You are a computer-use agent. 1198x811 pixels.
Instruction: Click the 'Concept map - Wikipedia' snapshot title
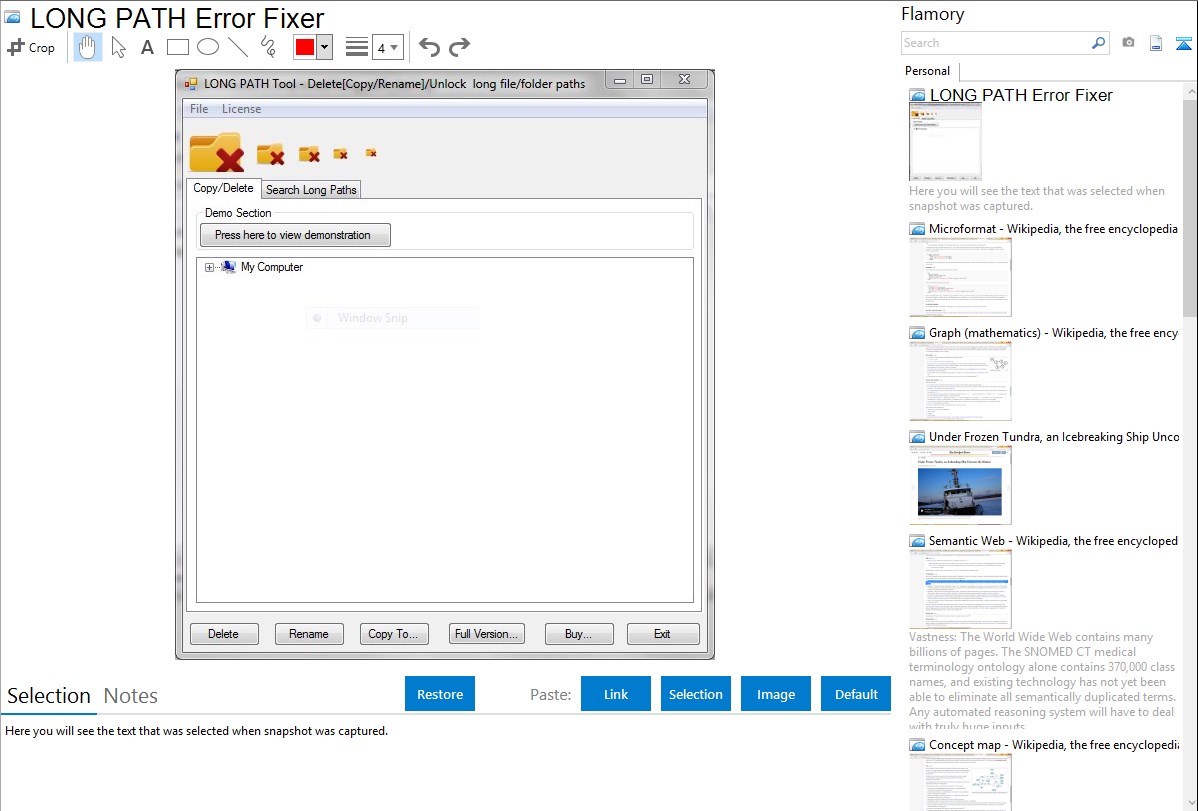click(1054, 745)
